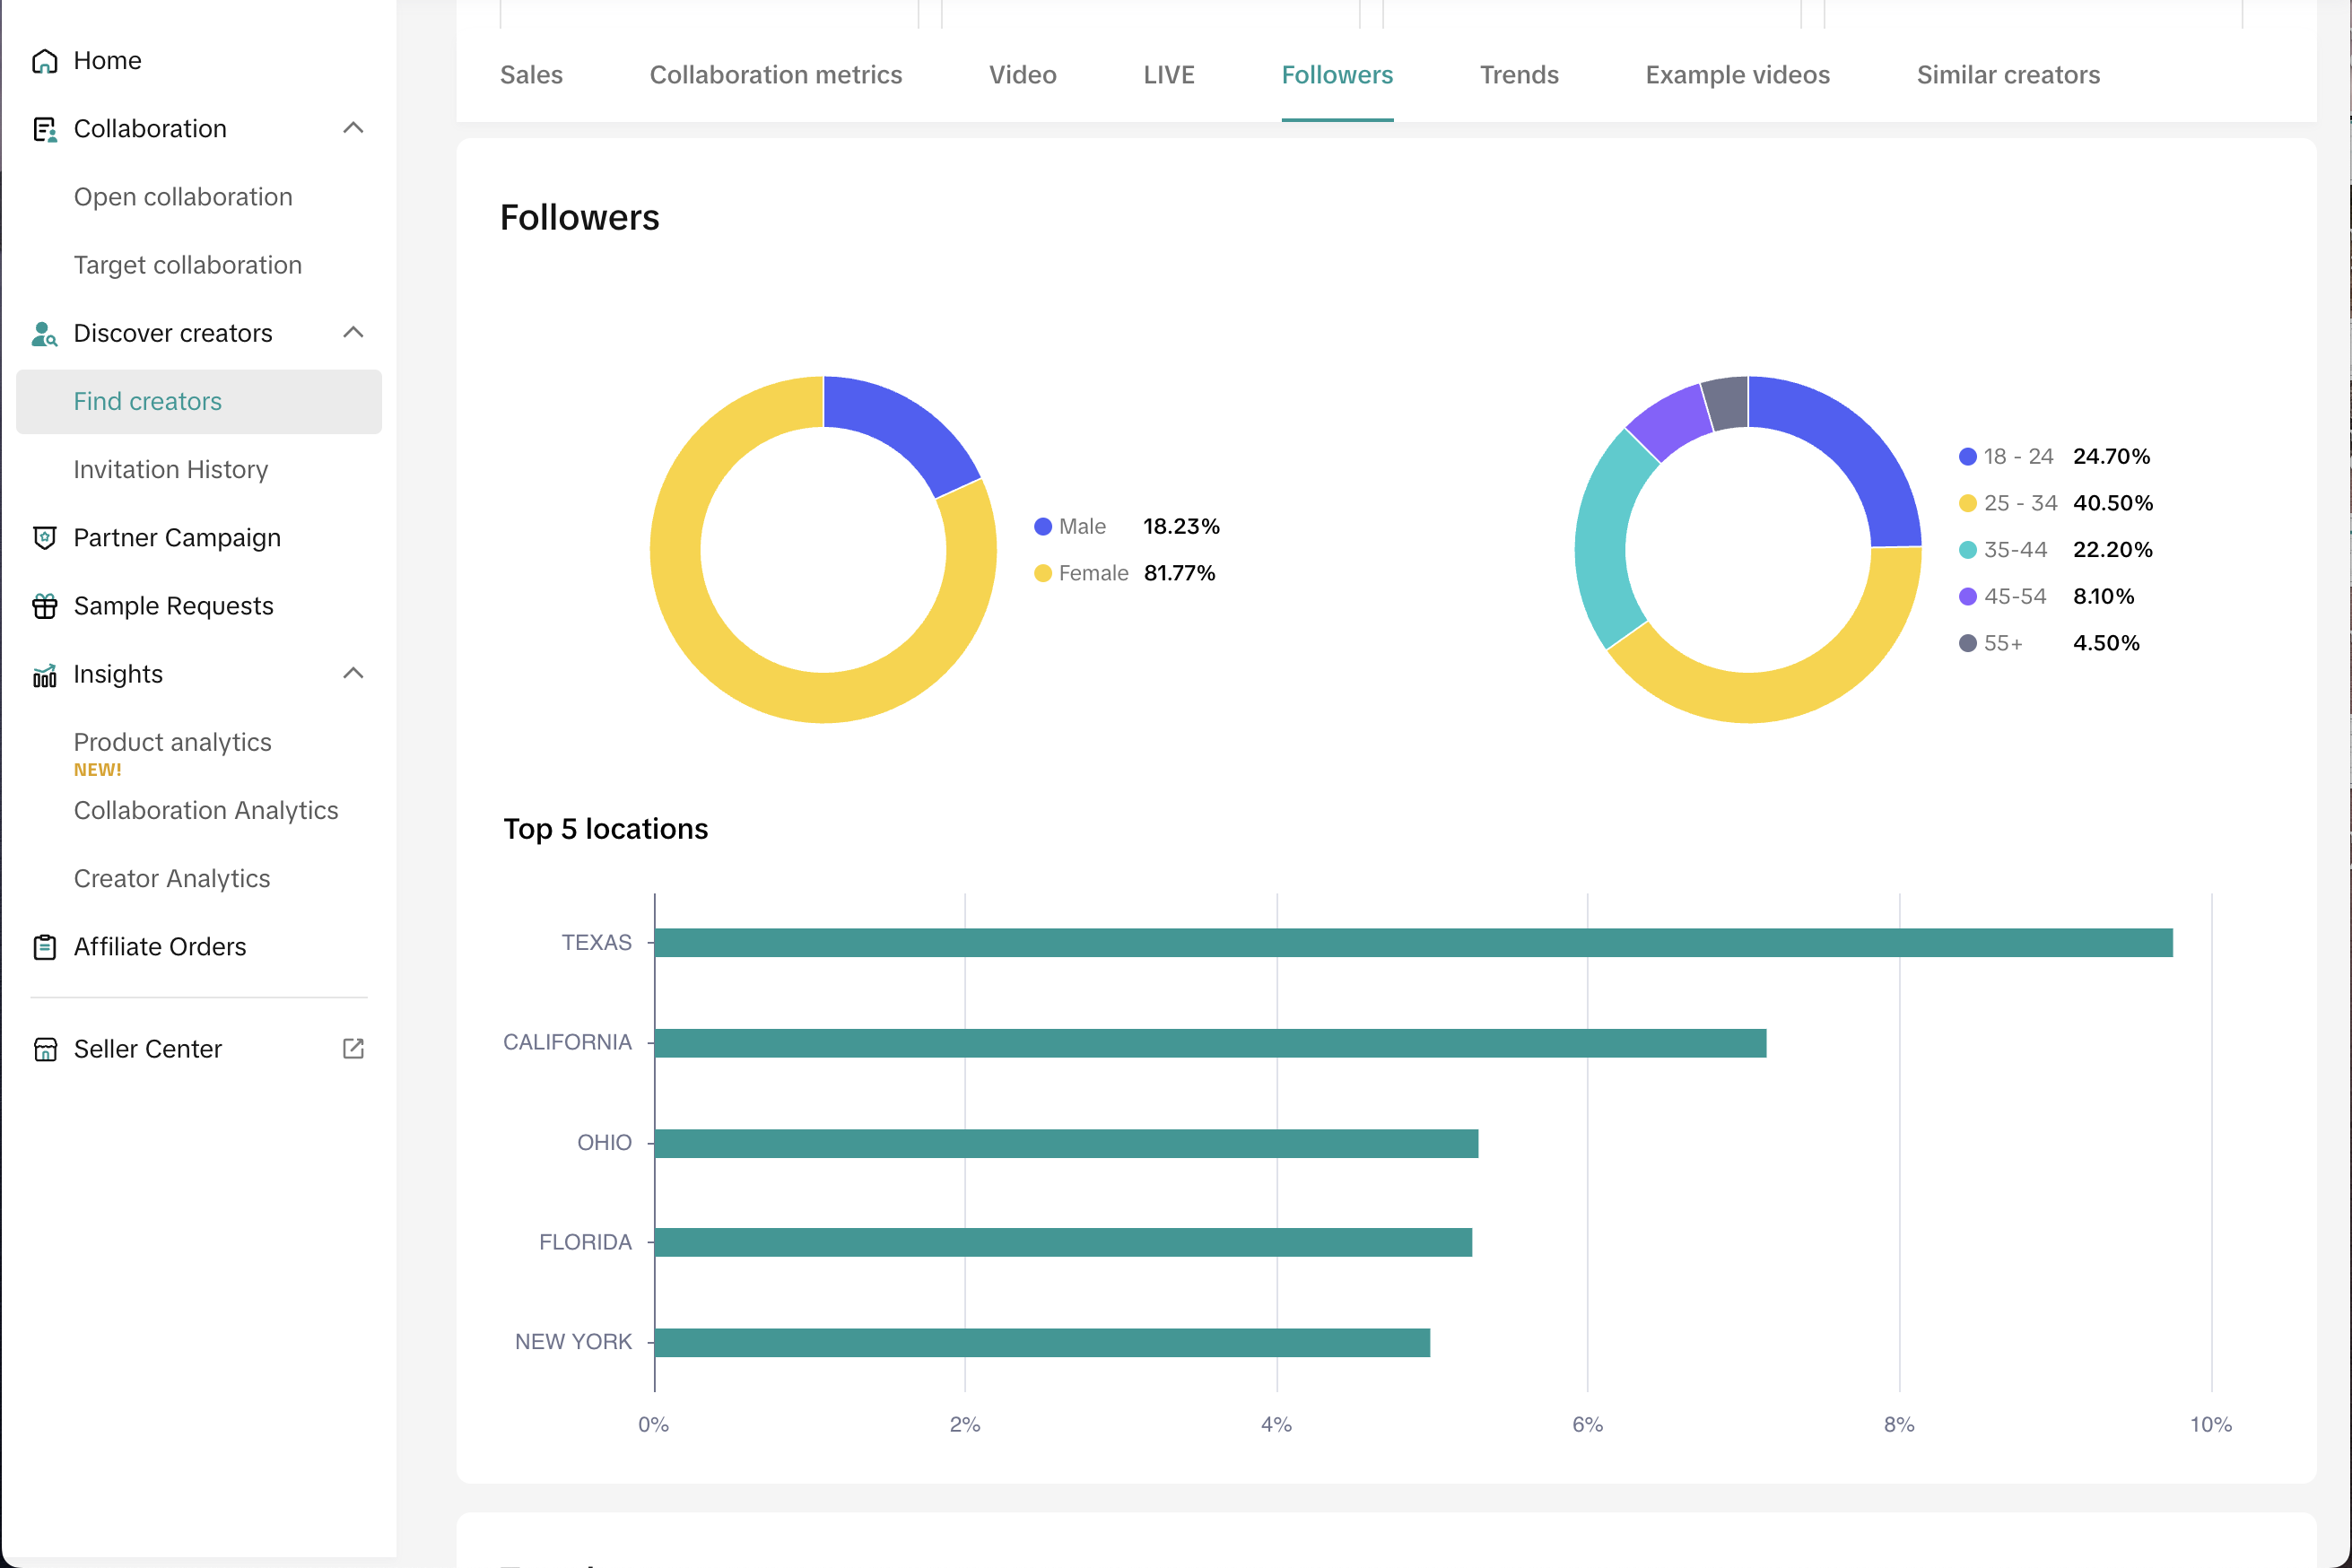
Task: Click the Sample Requests gift icon
Action: [44, 606]
